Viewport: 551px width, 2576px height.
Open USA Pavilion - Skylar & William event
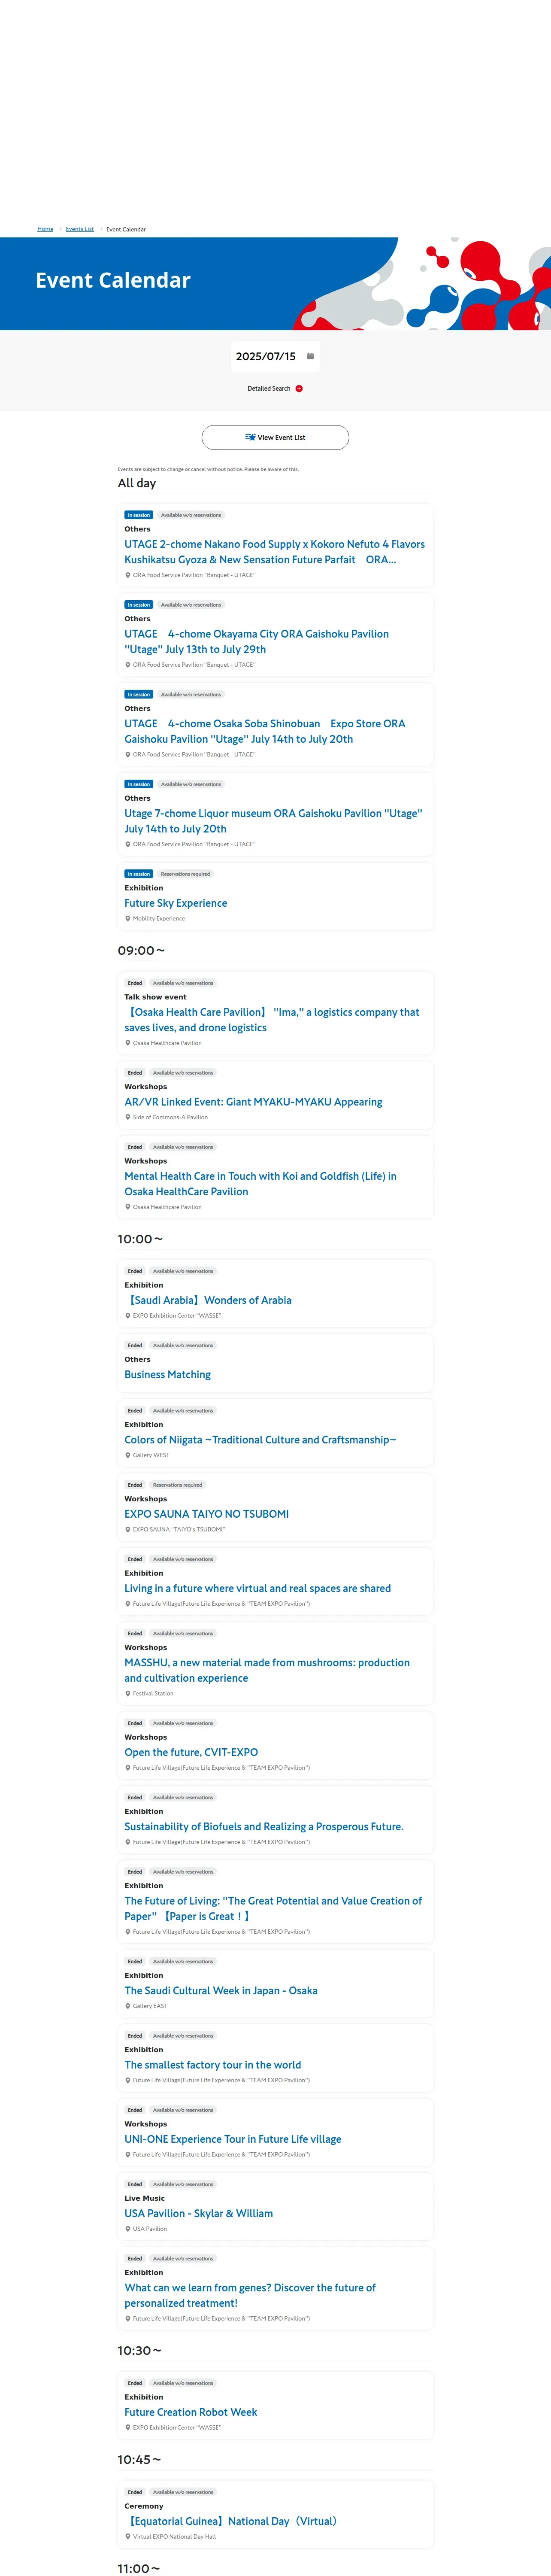[x=198, y=2213]
